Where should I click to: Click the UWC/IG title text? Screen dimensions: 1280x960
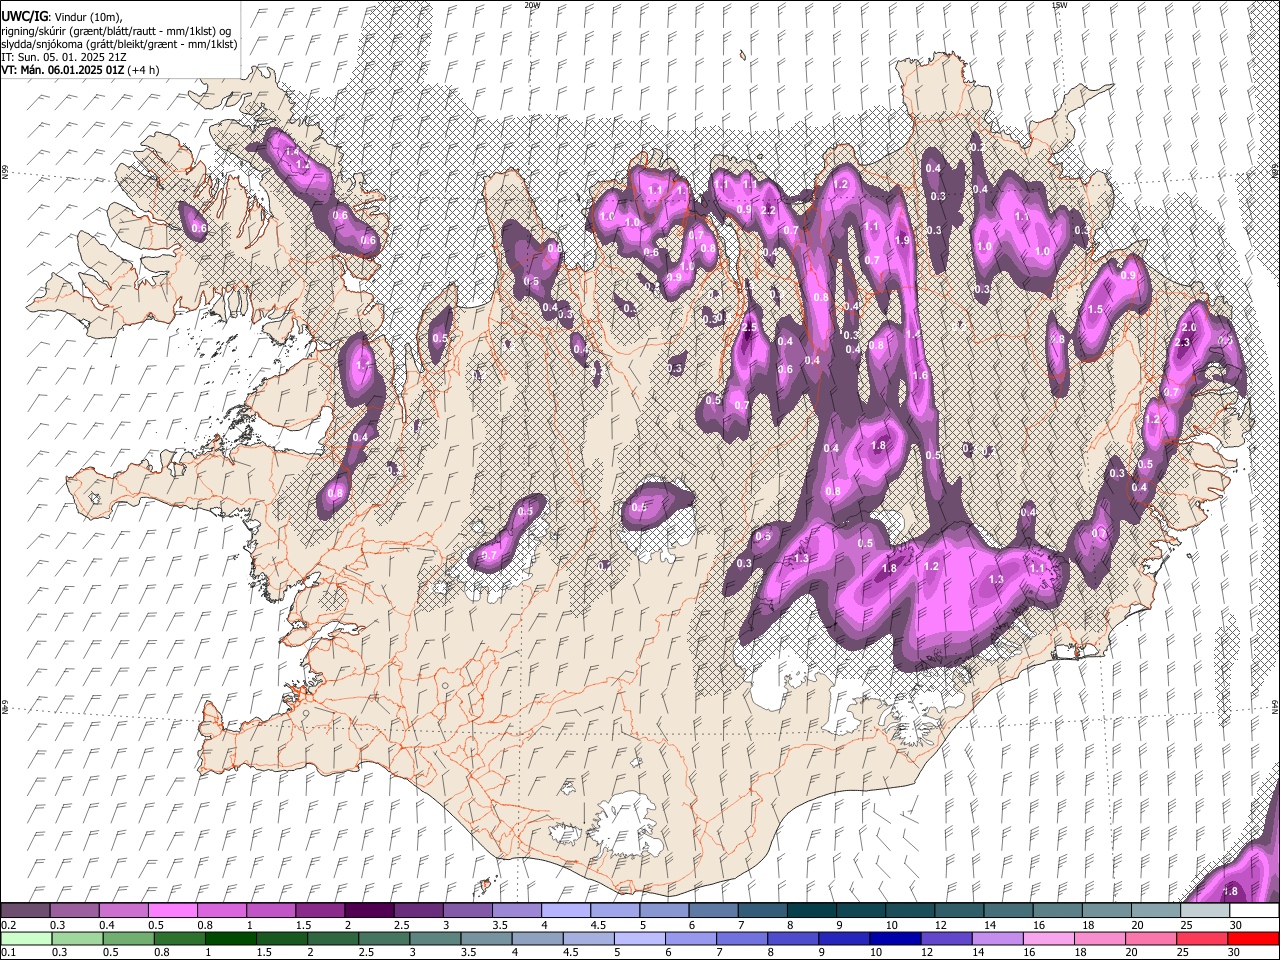[x=23, y=16]
